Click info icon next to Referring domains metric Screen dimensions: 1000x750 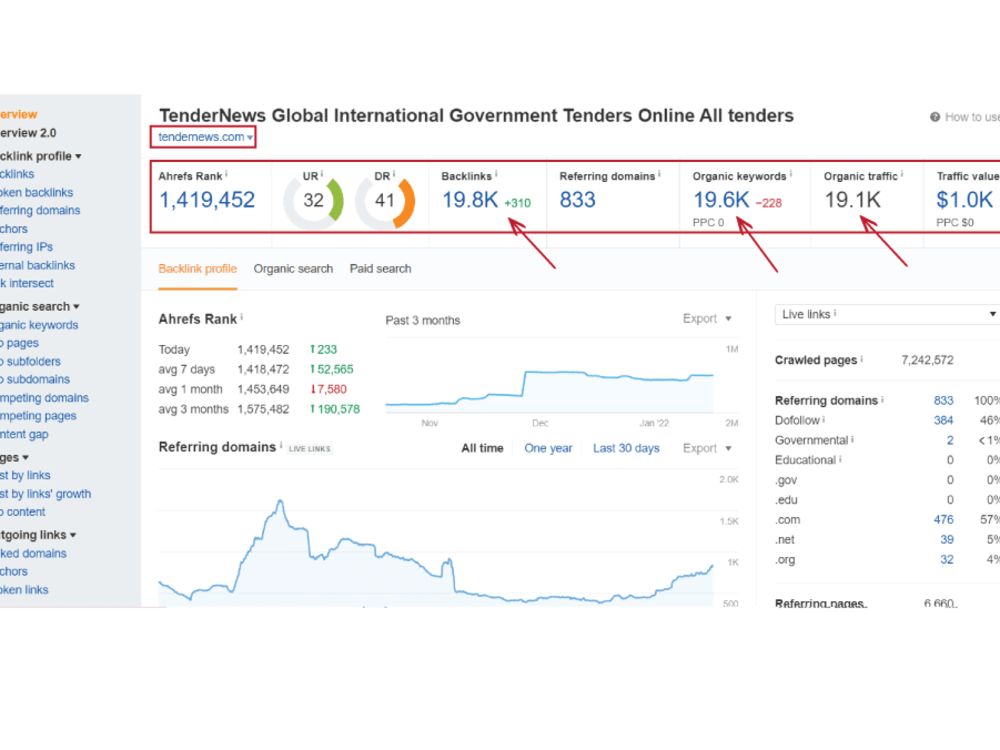pos(659,174)
